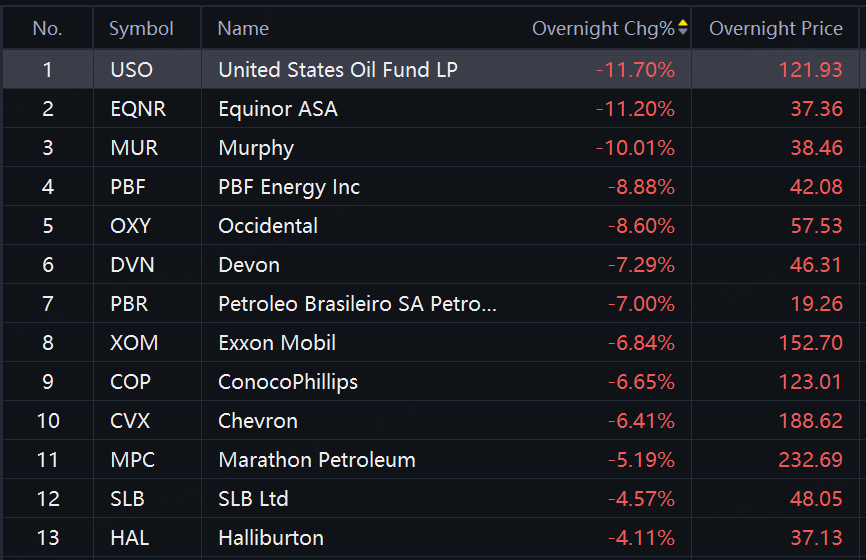Sort by Symbol column header
The height and width of the screenshot is (560, 866).
tap(141, 28)
